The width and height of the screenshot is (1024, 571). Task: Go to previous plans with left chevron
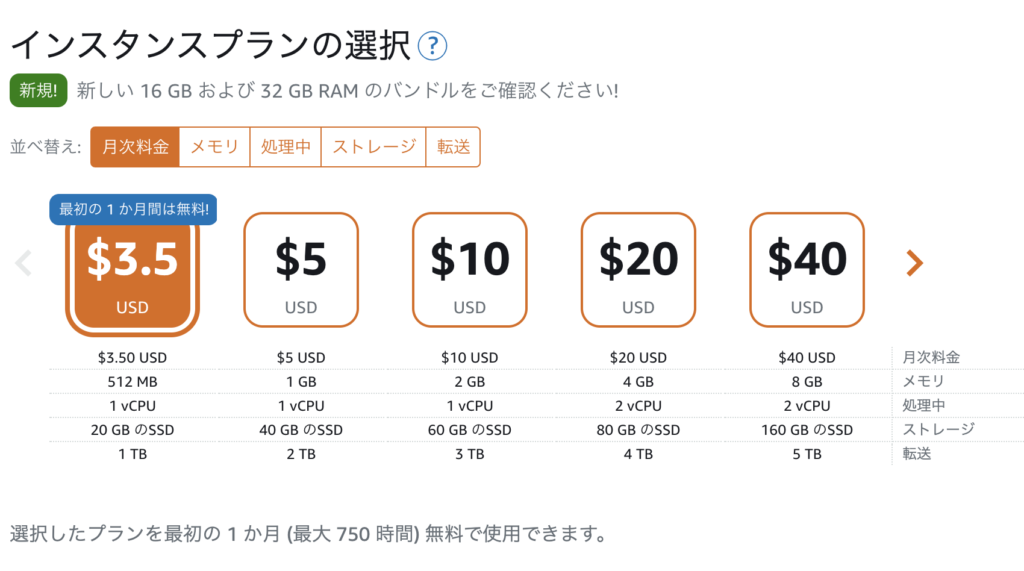[24, 263]
